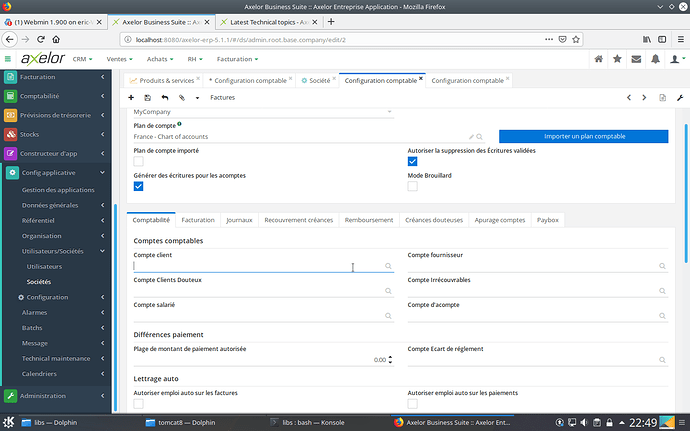Switch to Recouvrement créances tab

(x=299, y=220)
